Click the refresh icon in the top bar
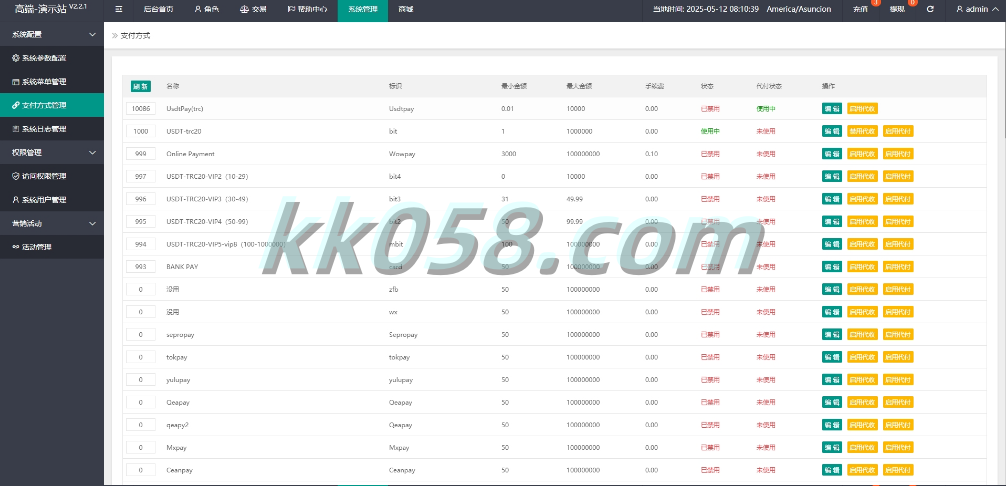1006x486 pixels. (930, 10)
